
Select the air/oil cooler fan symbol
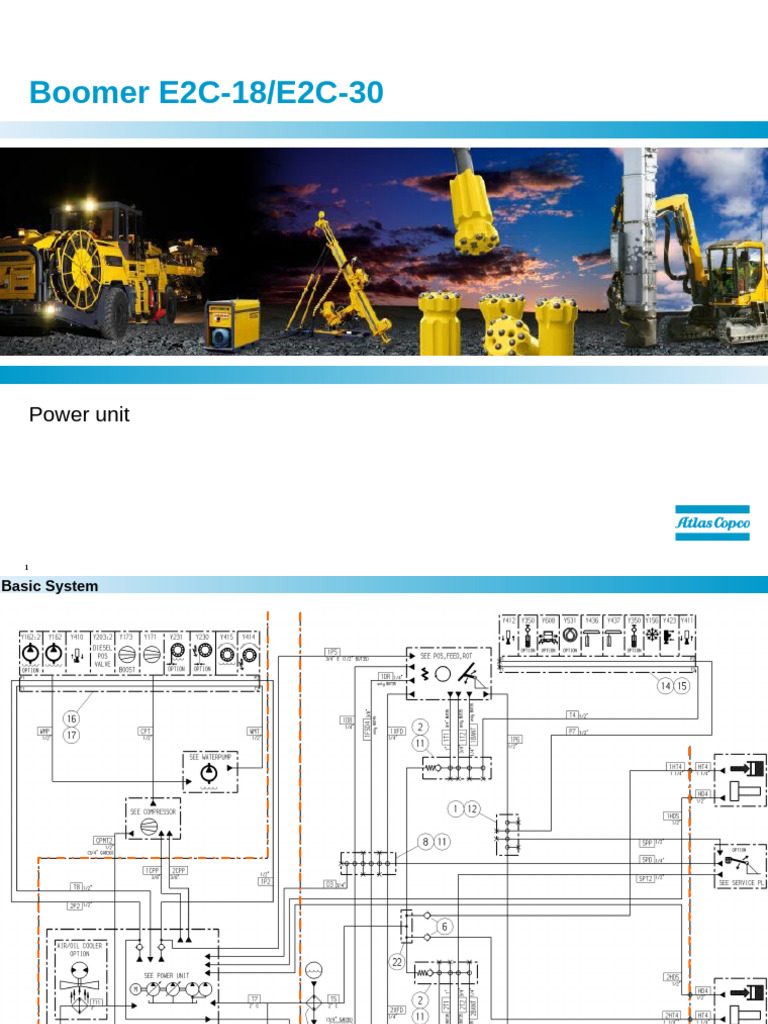tap(80, 985)
